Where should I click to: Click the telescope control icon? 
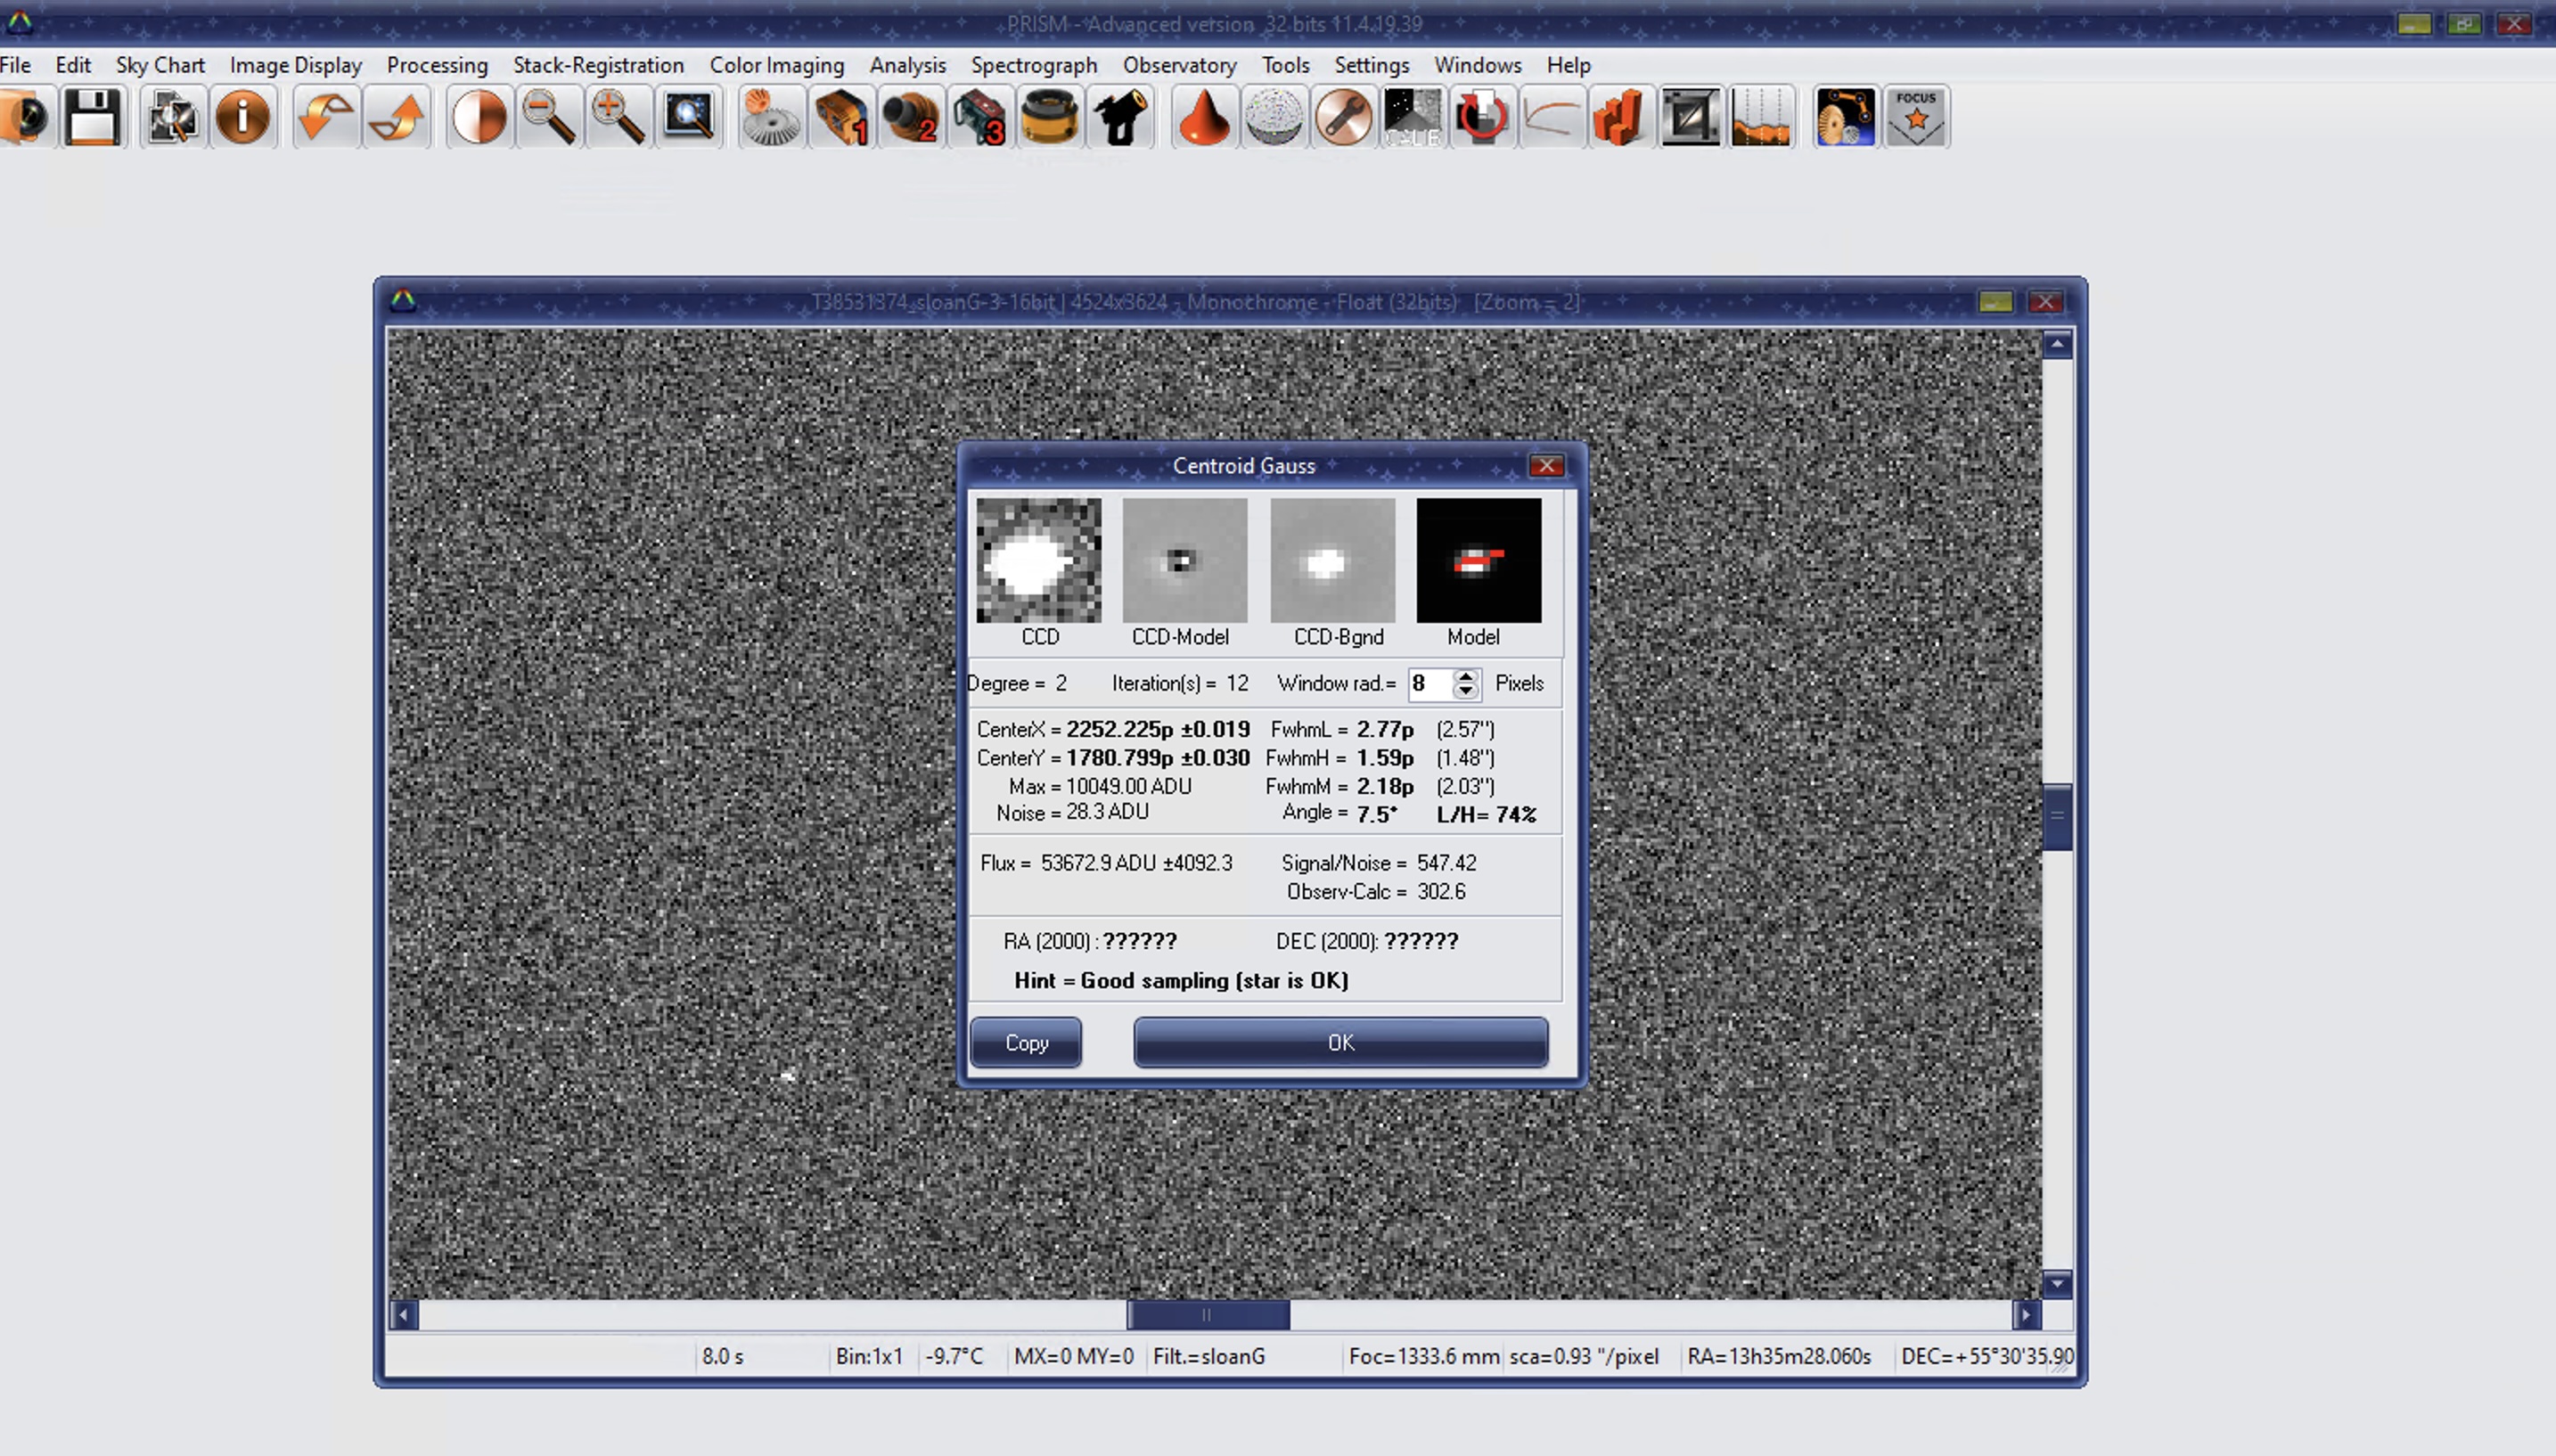coord(1120,118)
